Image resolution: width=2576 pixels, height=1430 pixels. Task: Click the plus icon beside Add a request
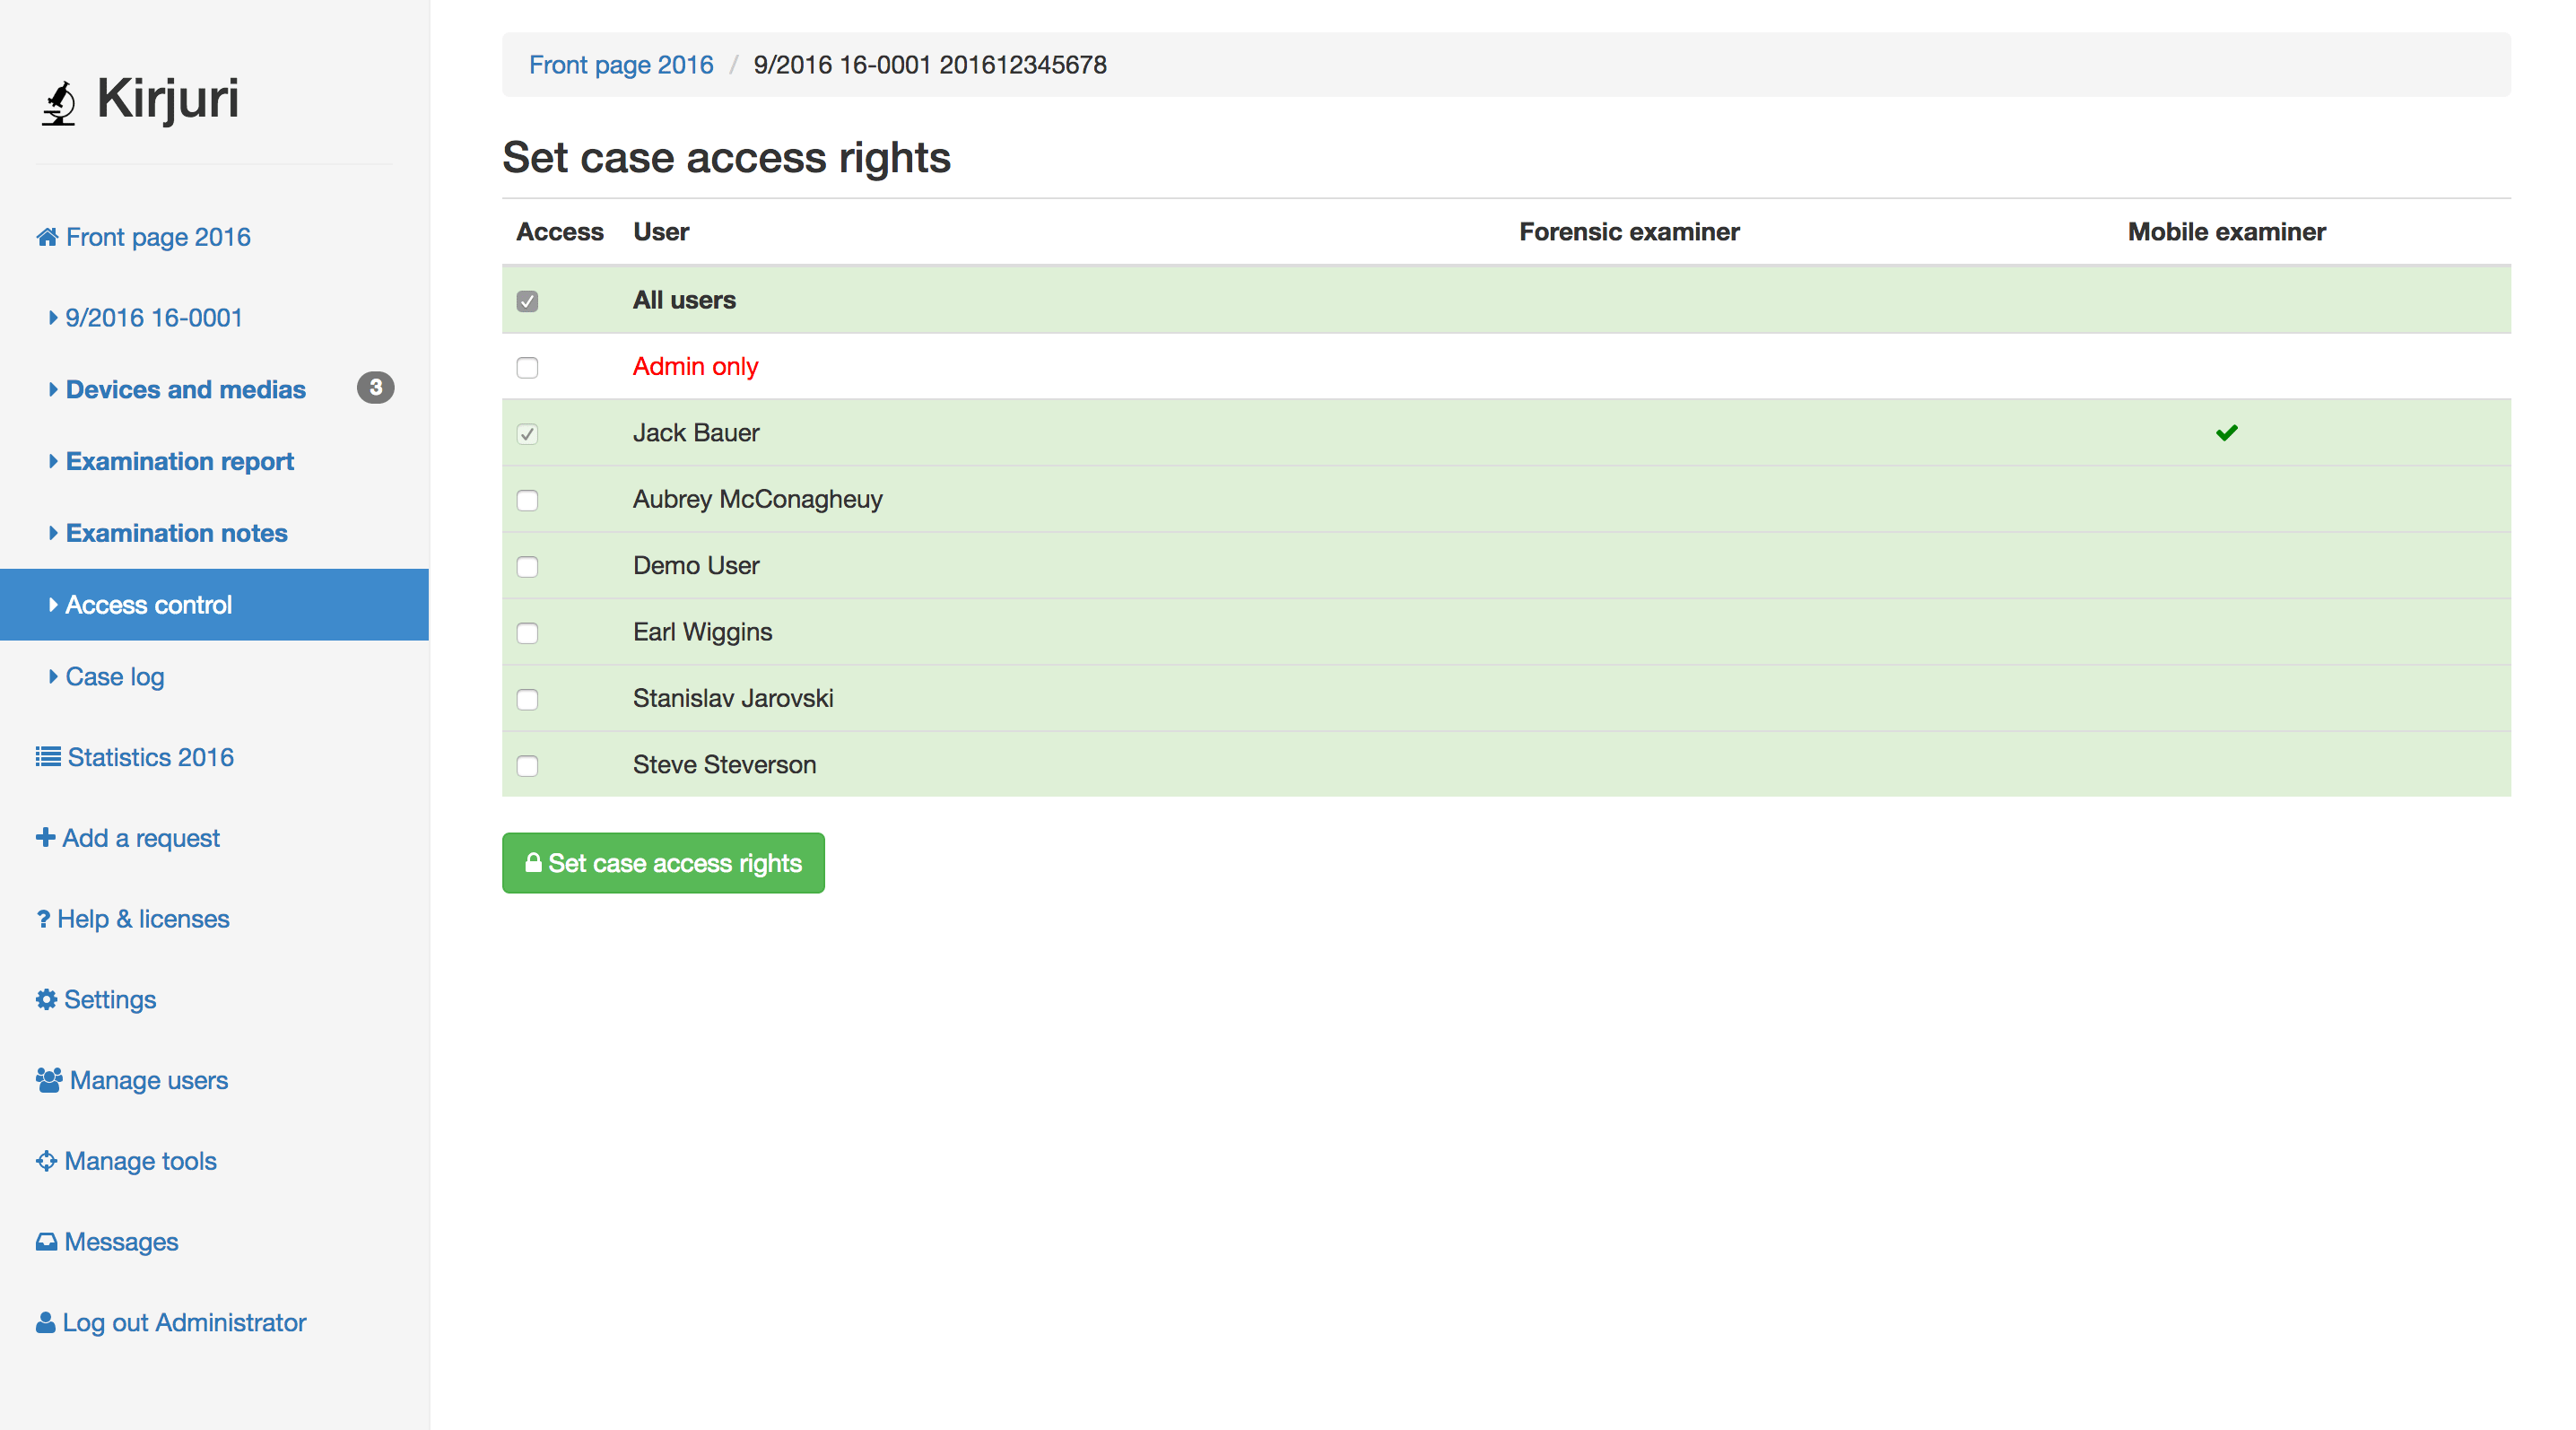[45, 837]
